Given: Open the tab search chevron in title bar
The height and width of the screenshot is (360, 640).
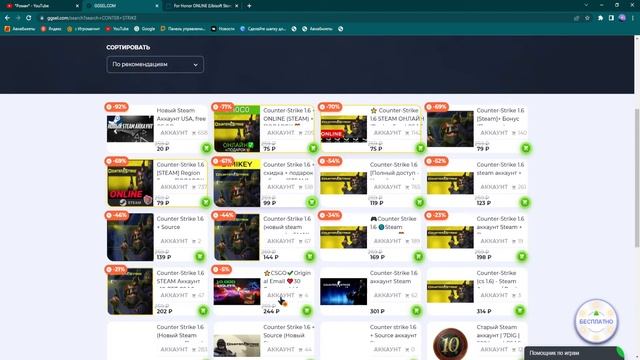Looking at the screenshot, I should [586, 5].
